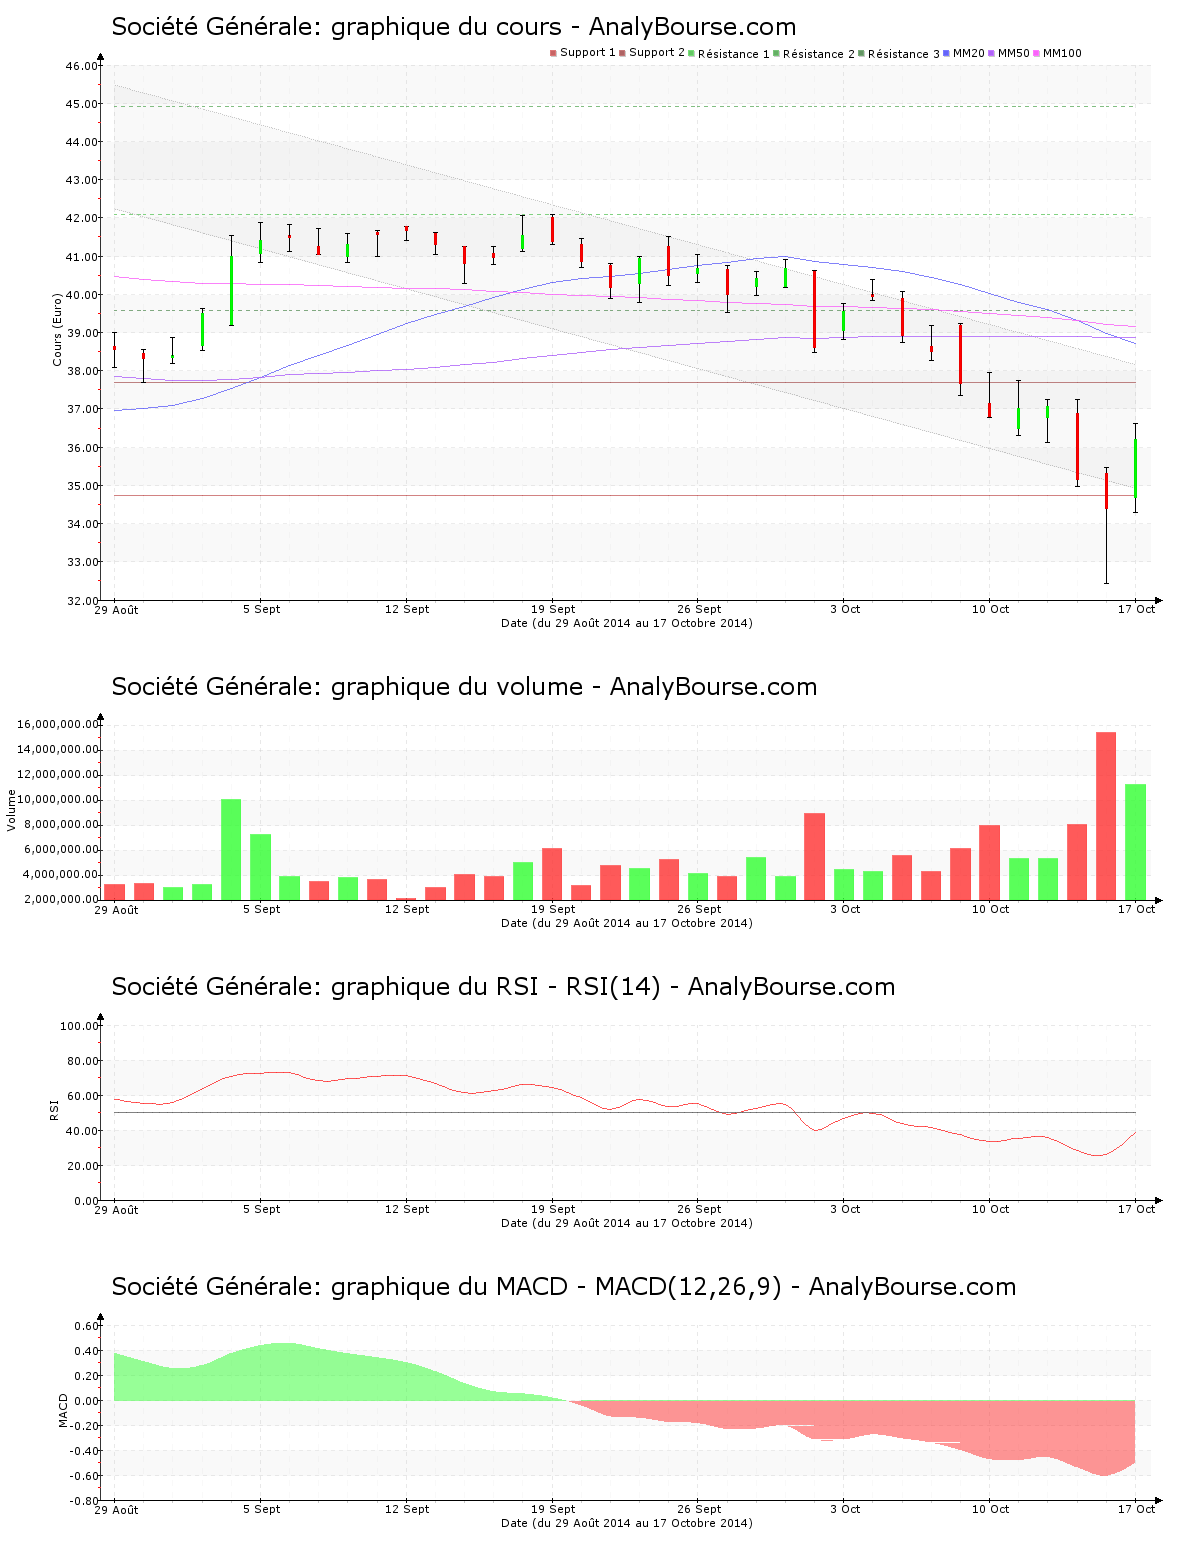Click the tallest red volume bar
The width and height of the screenshot is (1200, 1550).
click(1106, 816)
